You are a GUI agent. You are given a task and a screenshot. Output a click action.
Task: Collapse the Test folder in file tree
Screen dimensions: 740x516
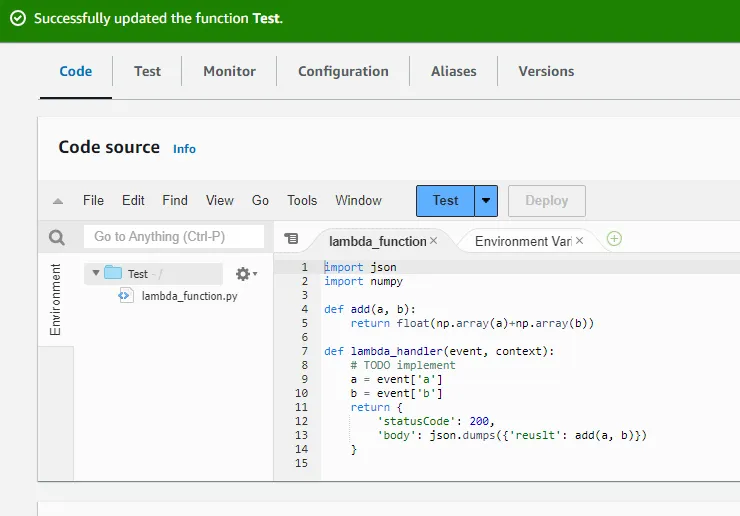pos(96,273)
